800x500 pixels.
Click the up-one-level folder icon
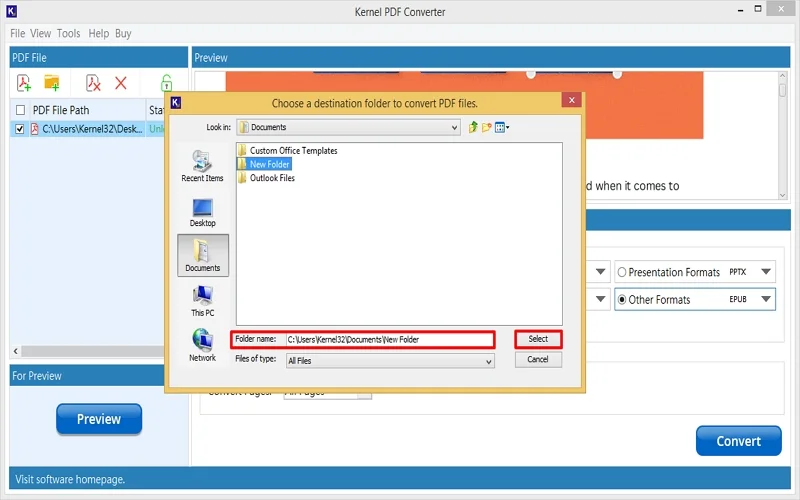[x=473, y=127]
